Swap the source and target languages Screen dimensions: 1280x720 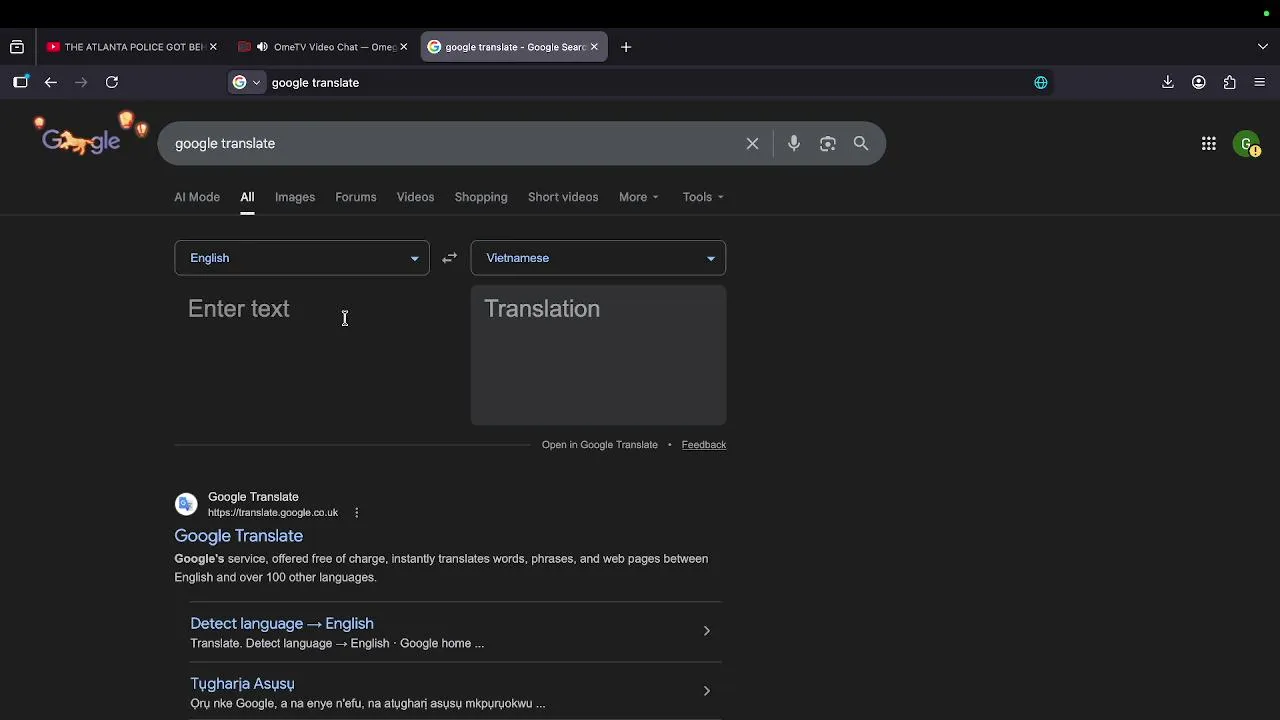tap(450, 258)
